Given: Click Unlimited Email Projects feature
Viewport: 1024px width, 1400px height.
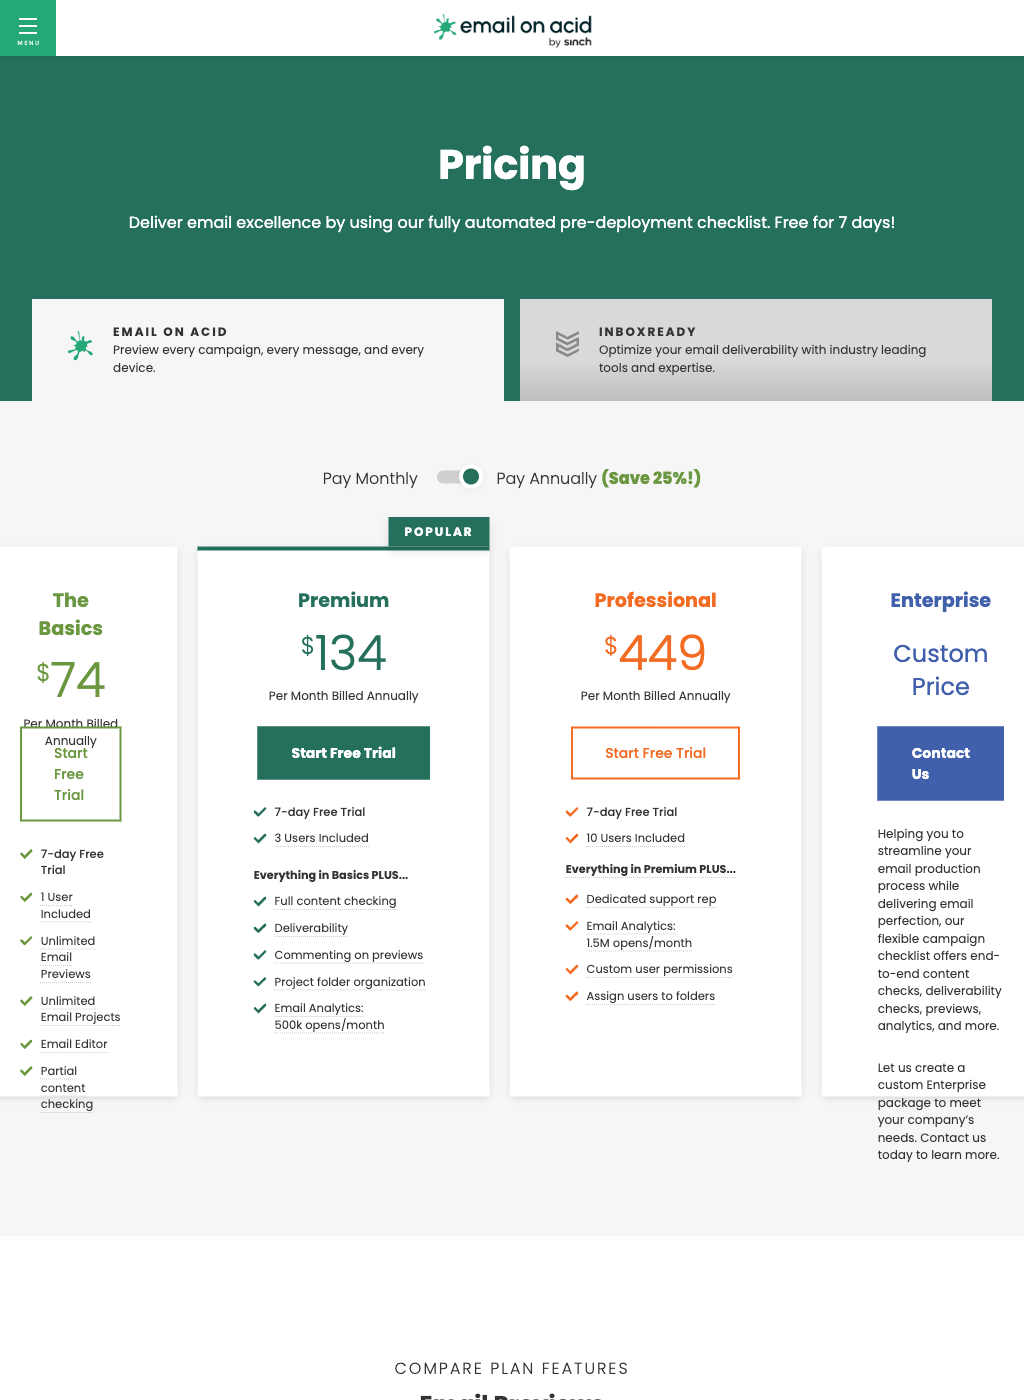Looking at the screenshot, I should point(80,1009).
